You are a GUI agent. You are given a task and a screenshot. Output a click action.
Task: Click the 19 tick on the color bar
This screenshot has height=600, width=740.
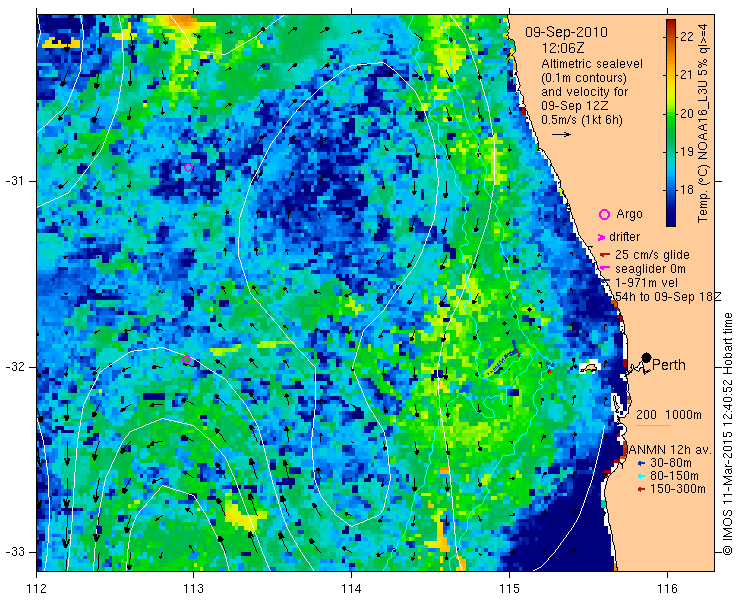point(687,152)
